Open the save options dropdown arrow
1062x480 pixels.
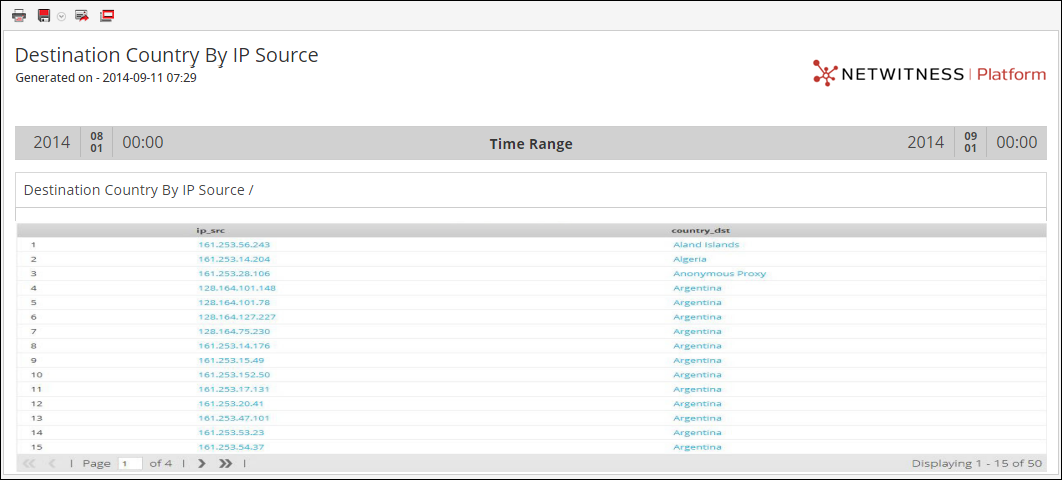pos(61,17)
